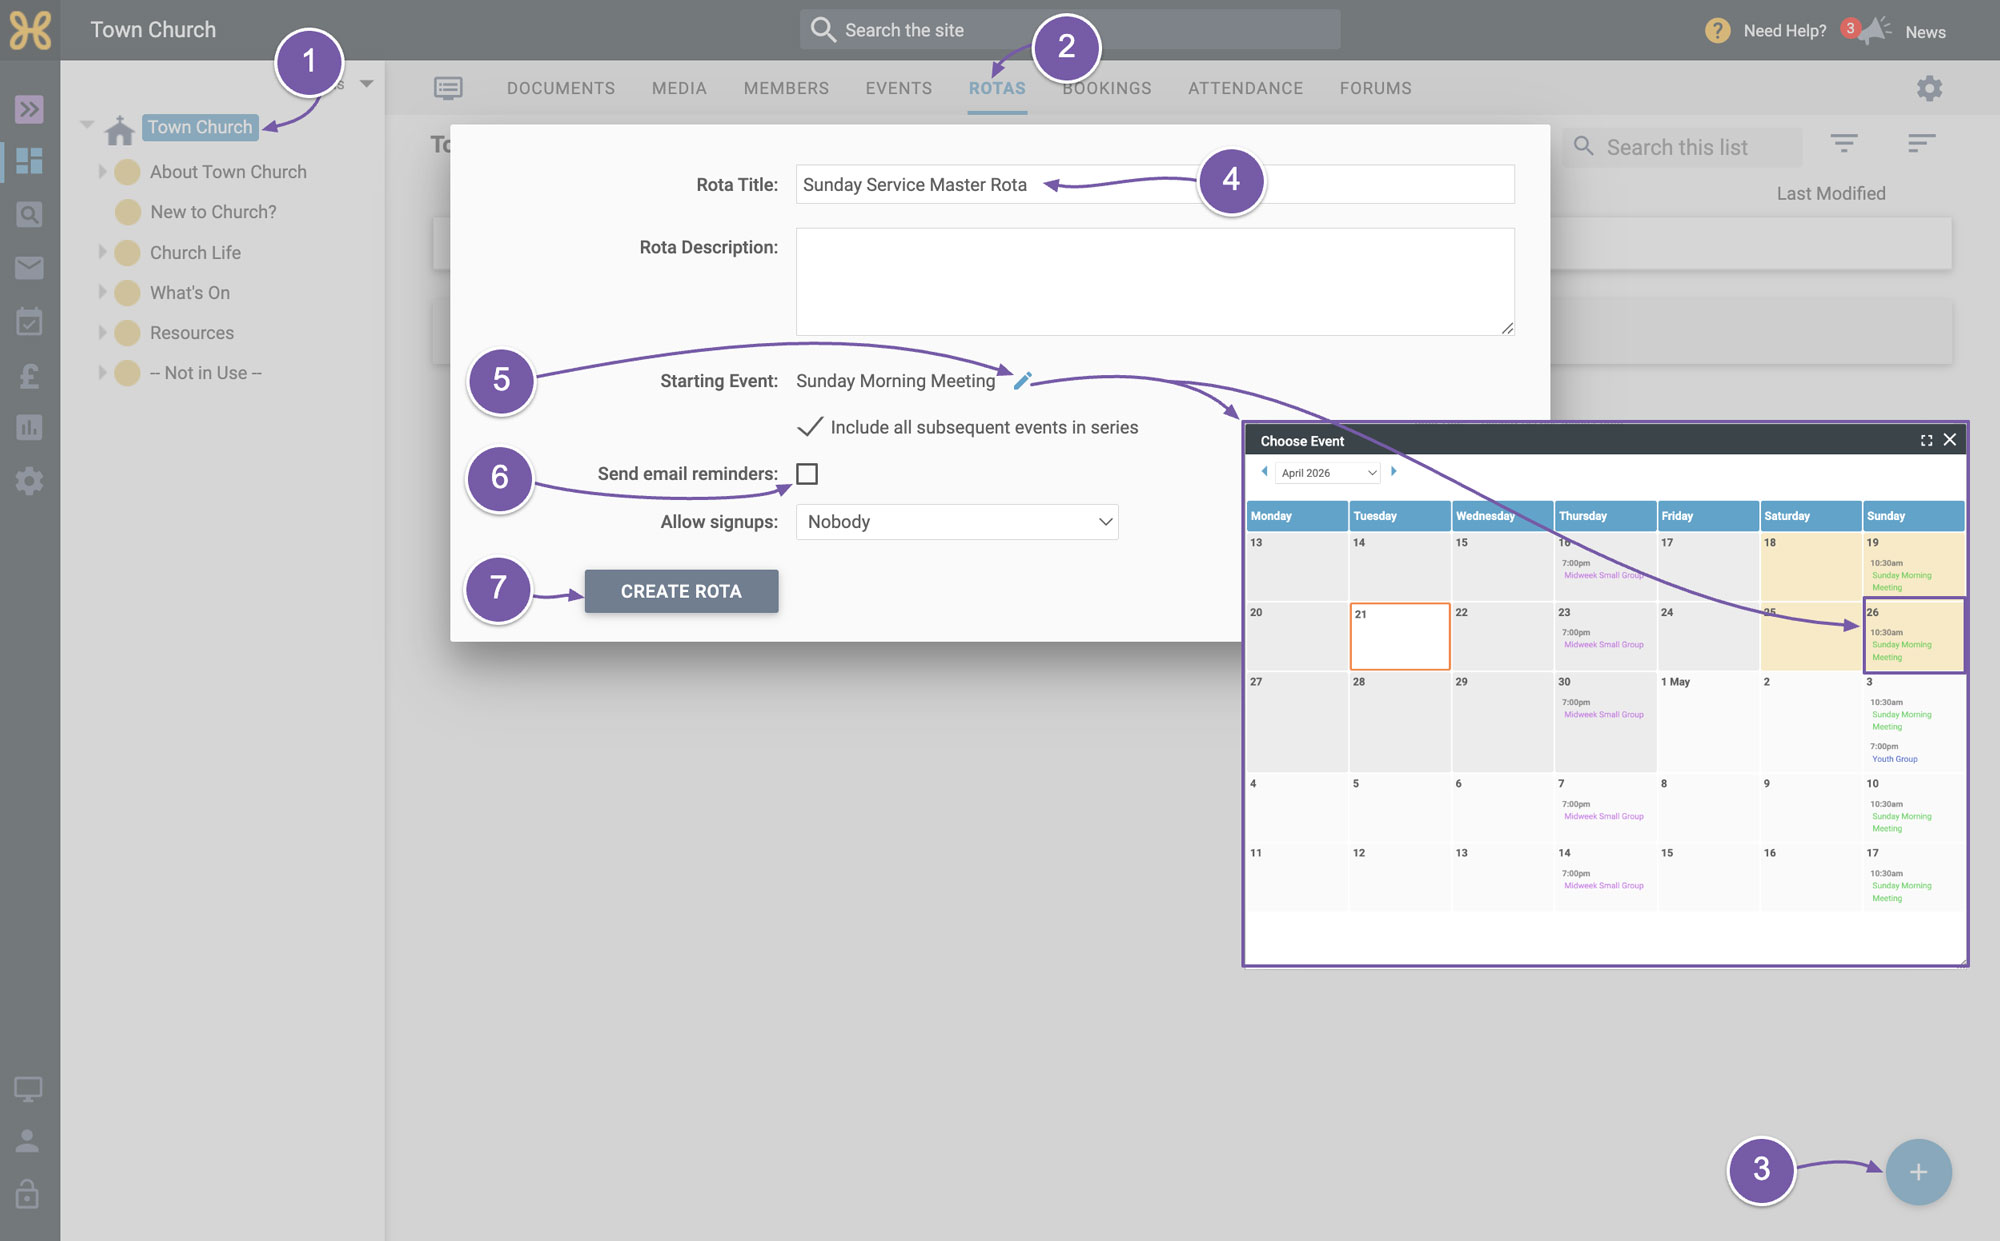
Task: Tick the Send email reminders checkbox
Action: pos(807,474)
